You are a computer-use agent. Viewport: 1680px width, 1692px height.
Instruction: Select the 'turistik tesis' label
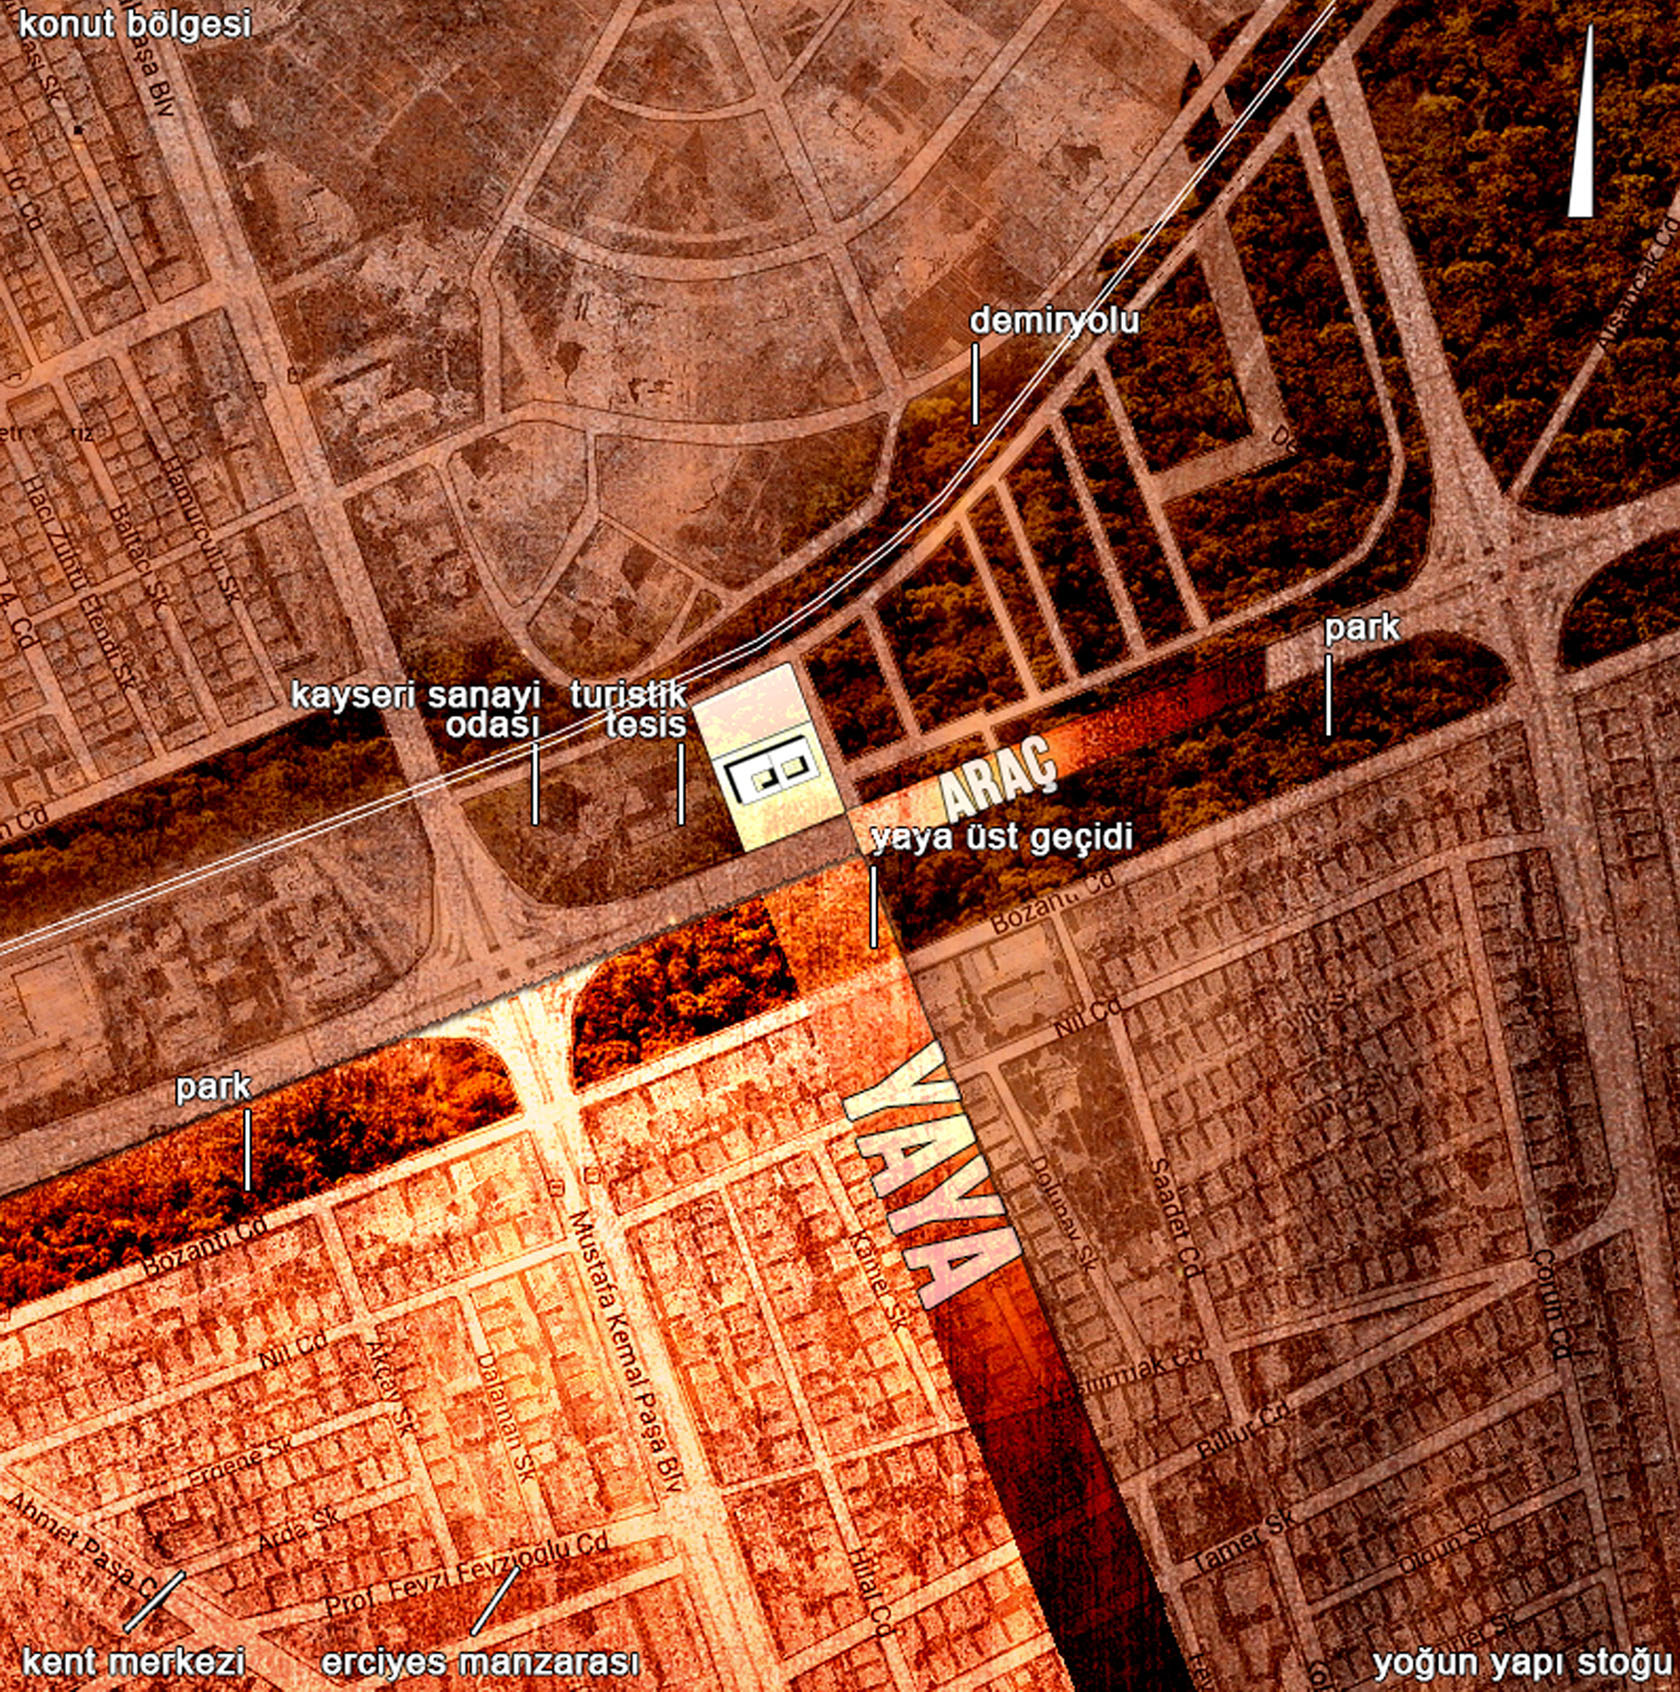point(630,709)
